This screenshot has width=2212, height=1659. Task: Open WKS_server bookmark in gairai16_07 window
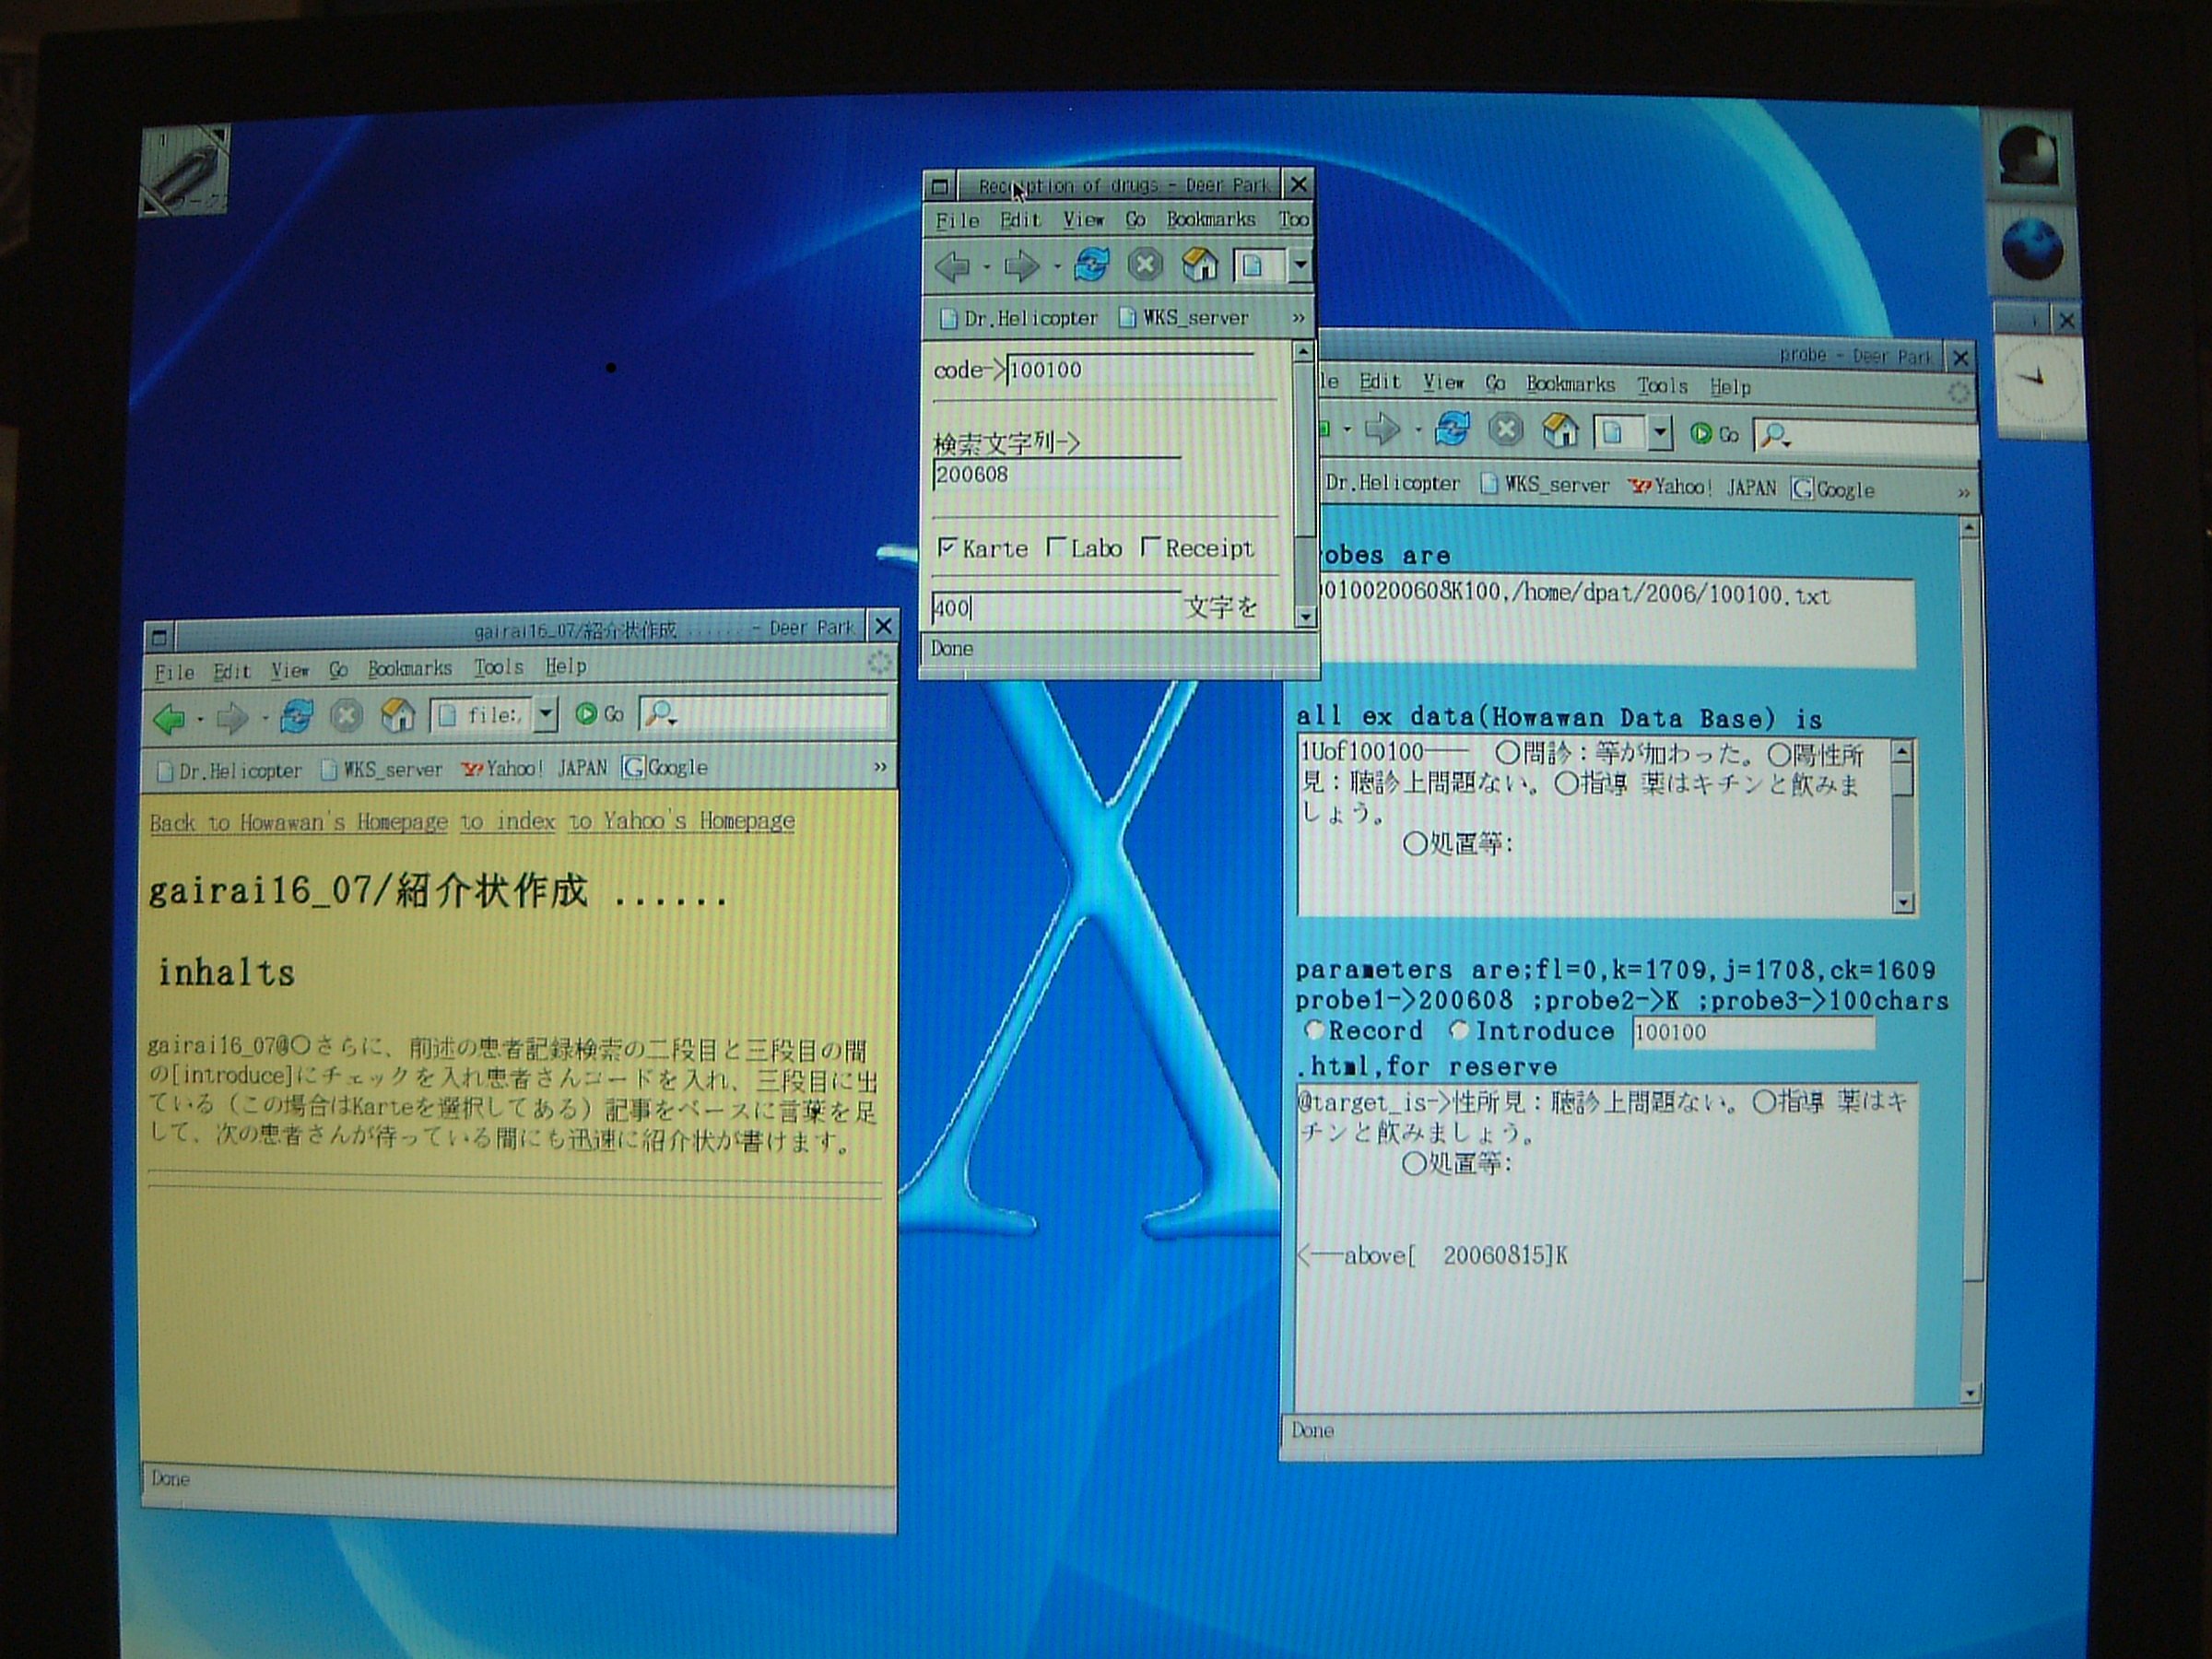click(381, 769)
